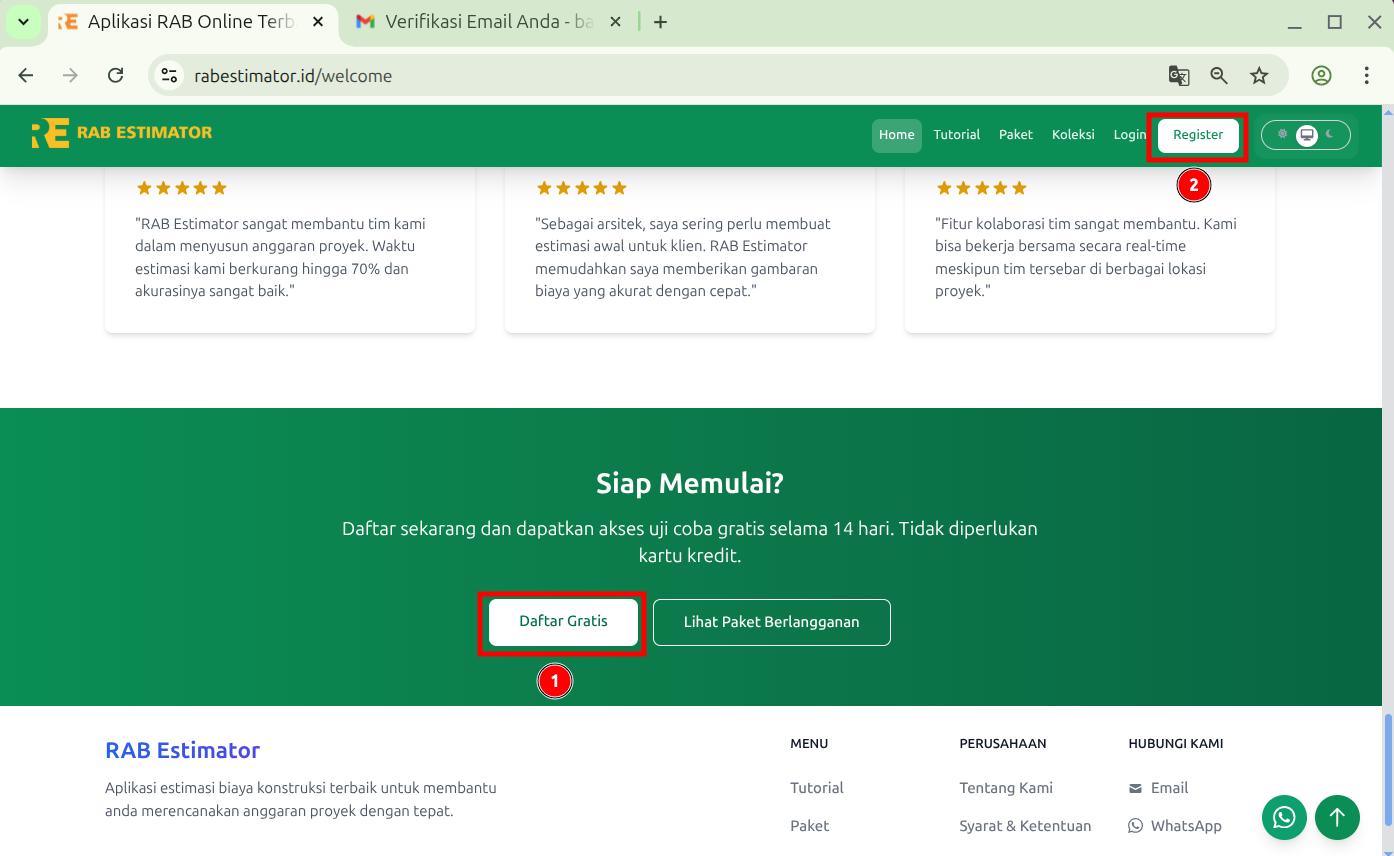Viewport: 1394px width, 856px height.
Task: Toggle theme from system to light mode
Action: tap(1283, 133)
